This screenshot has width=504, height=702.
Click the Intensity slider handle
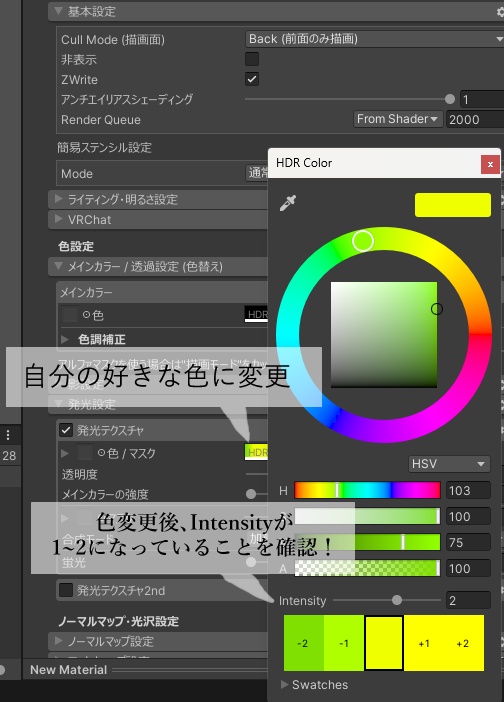pos(397,600)
